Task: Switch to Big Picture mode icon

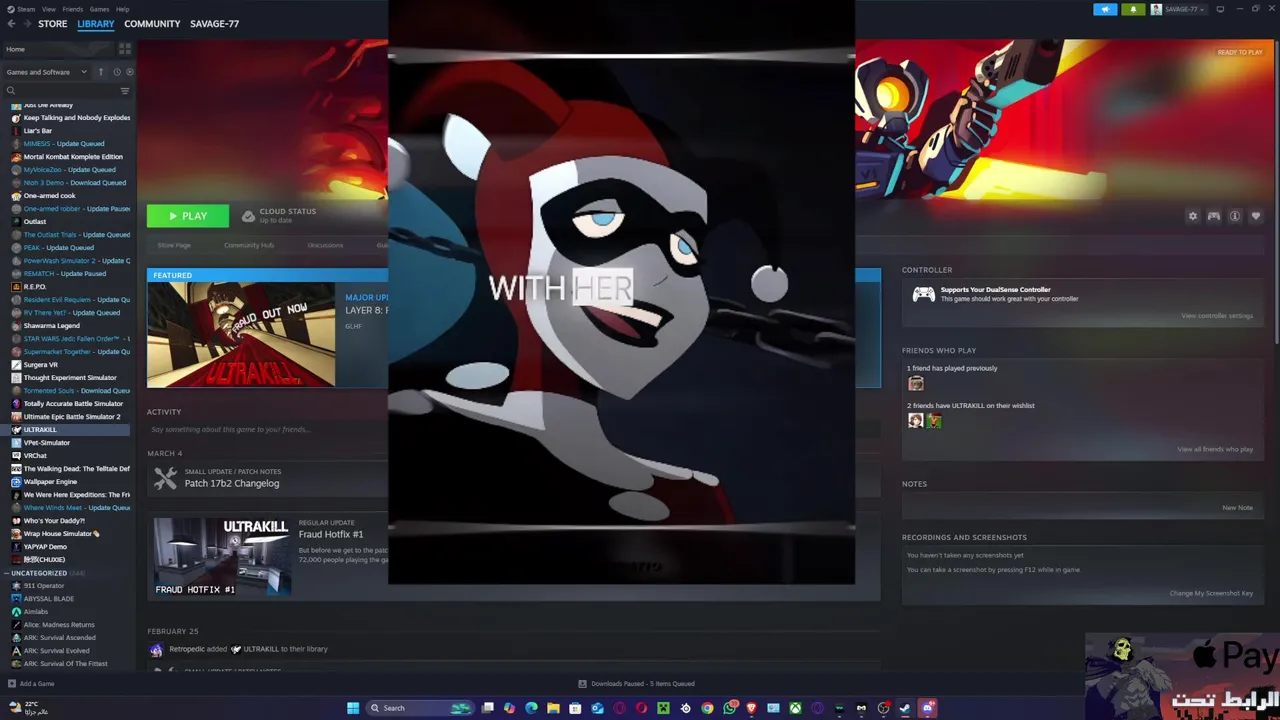Action: (x=1220, y=9)
